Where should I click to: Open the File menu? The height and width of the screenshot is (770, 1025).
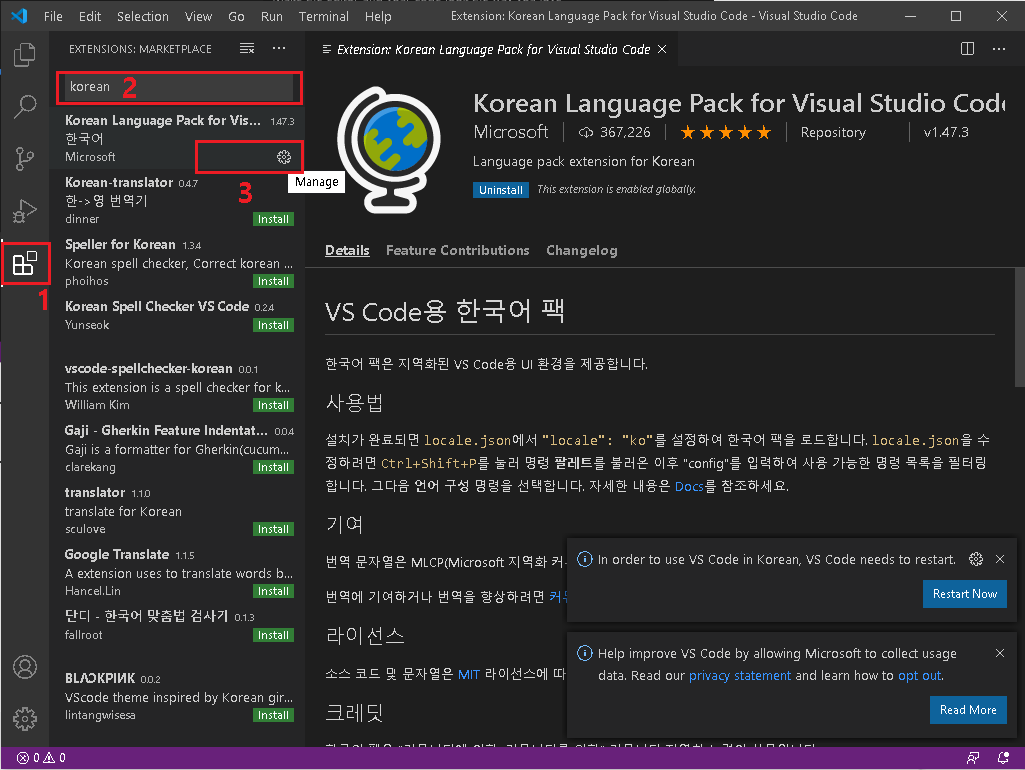click(53, 16)
